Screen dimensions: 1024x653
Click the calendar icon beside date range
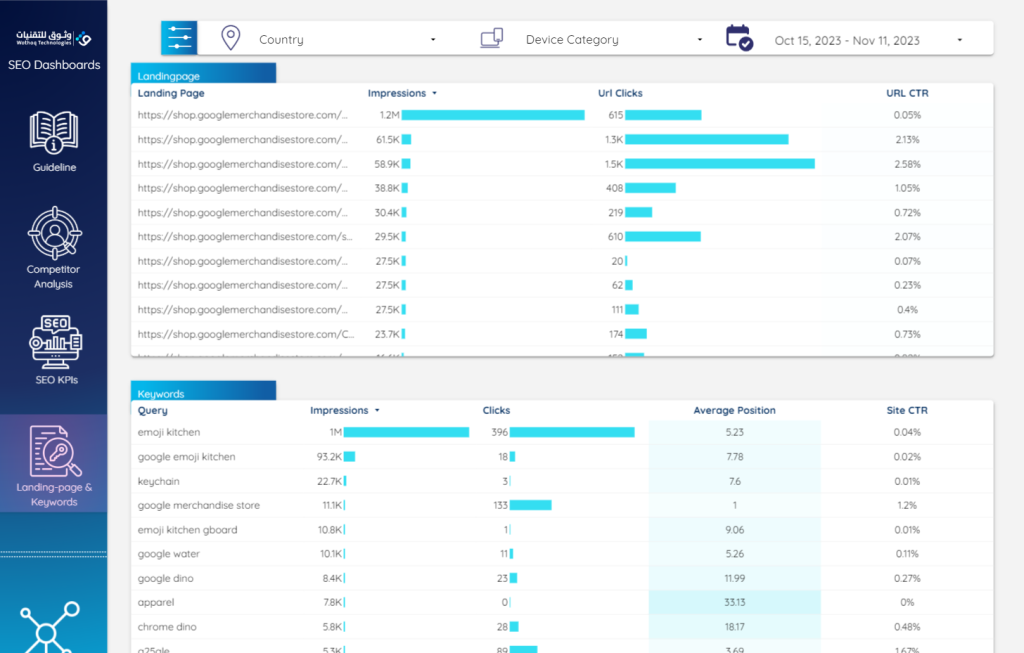point(739,38)
